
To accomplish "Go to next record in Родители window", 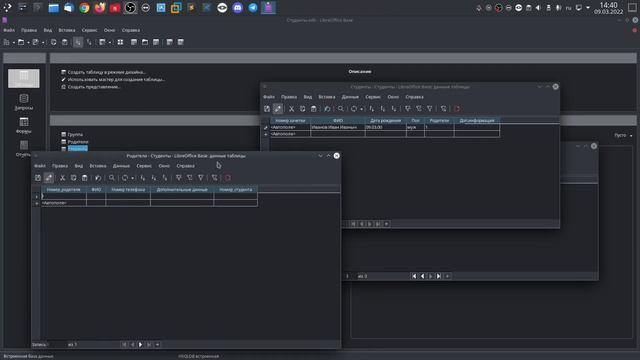I will (x=140, y=345).
